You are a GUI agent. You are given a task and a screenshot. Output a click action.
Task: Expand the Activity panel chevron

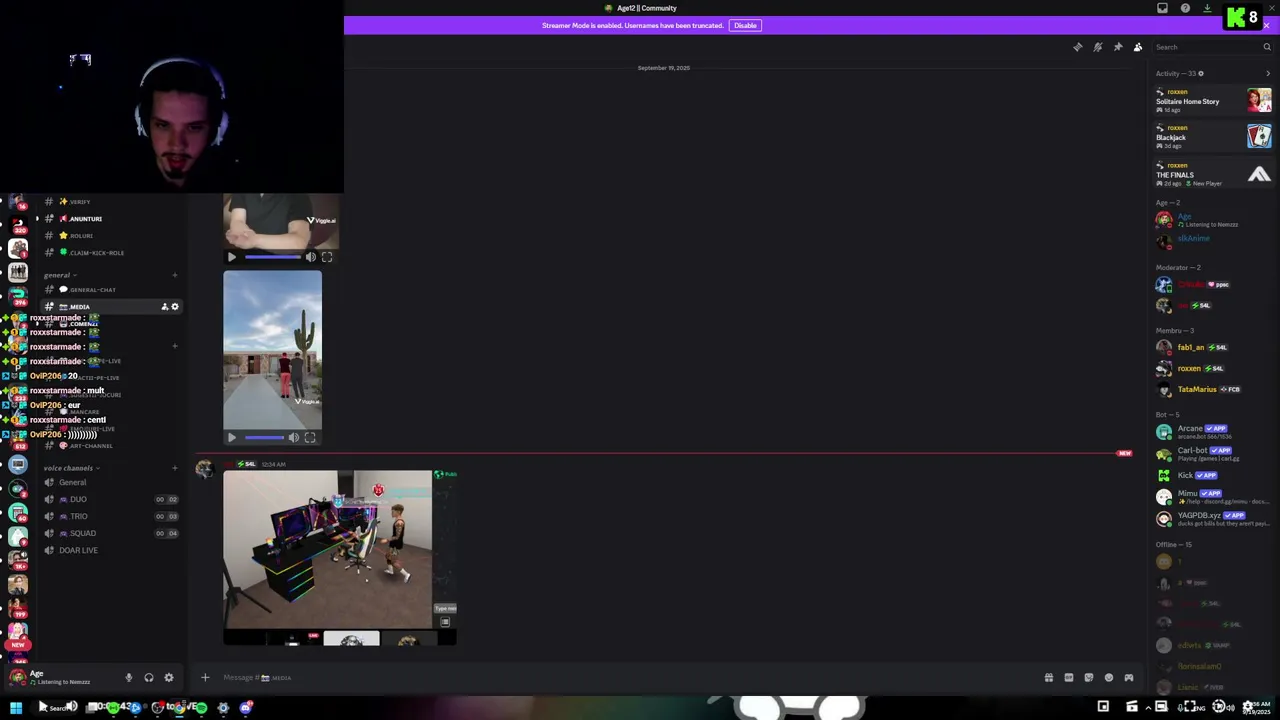pyautogui.click(x=1268, y=73)
